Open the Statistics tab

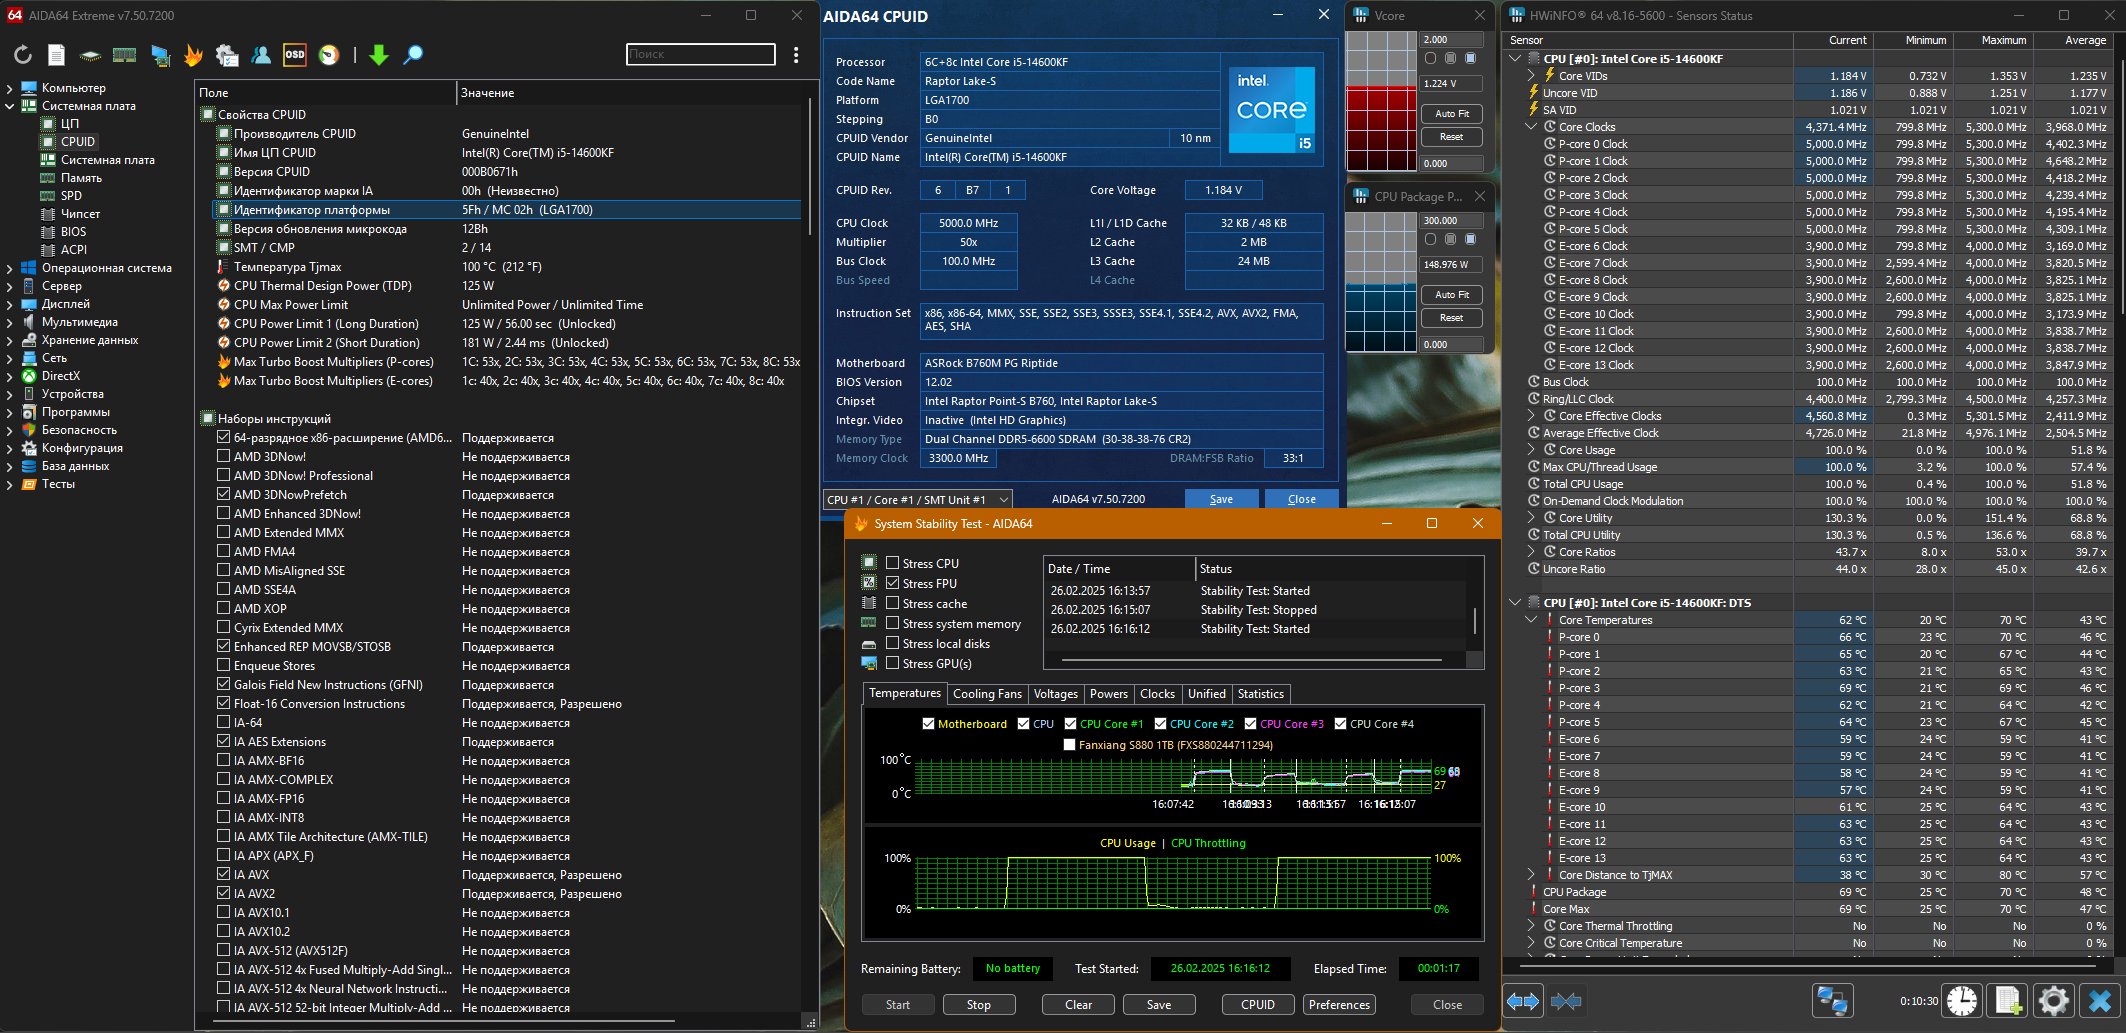1260,694
